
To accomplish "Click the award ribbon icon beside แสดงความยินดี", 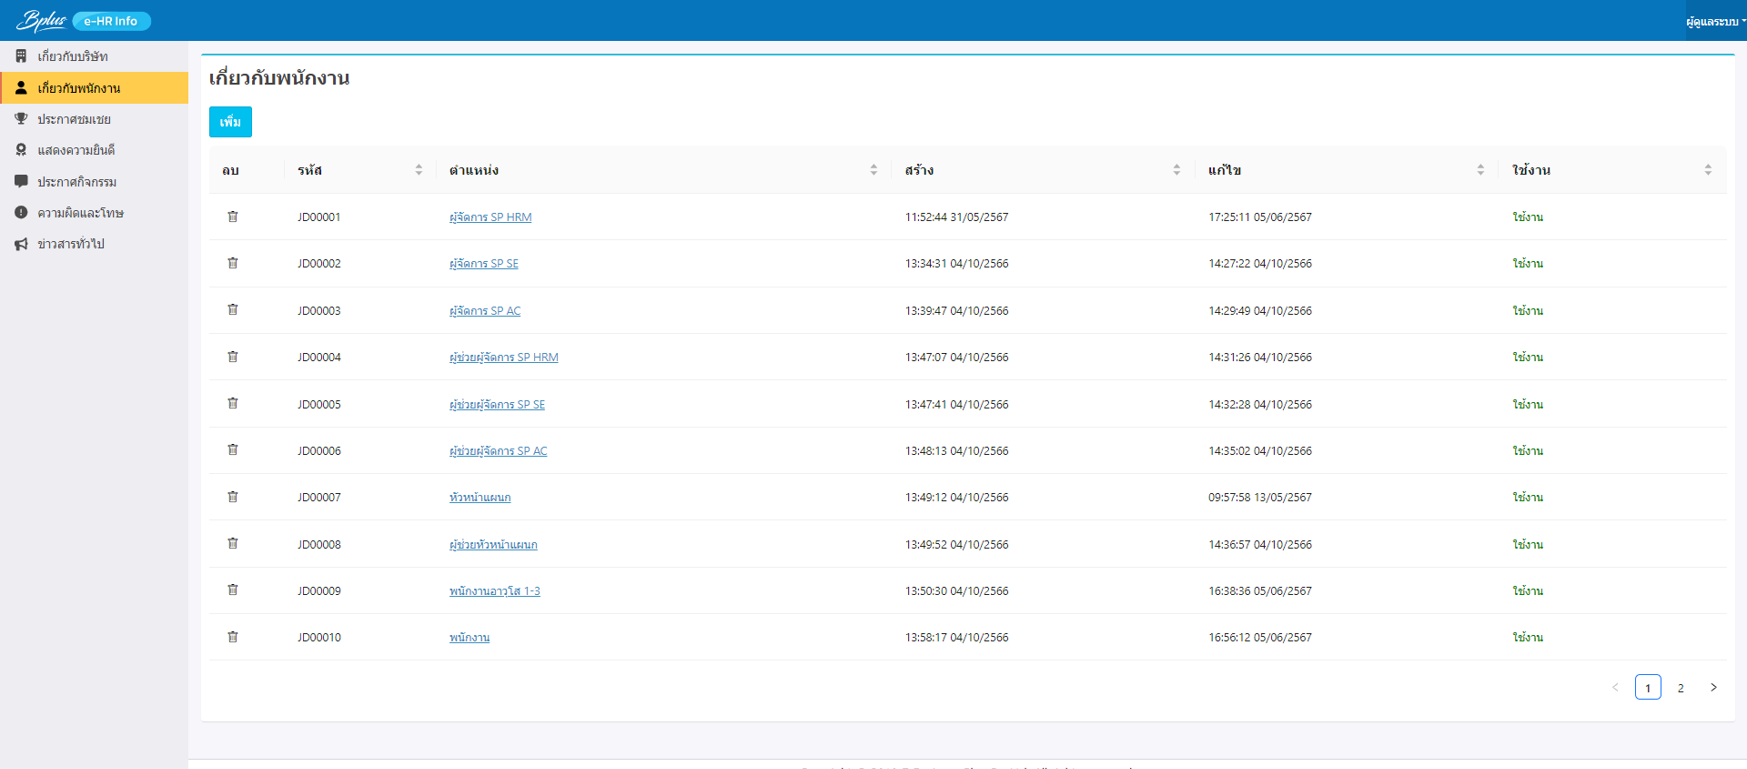I will [21, 150].
